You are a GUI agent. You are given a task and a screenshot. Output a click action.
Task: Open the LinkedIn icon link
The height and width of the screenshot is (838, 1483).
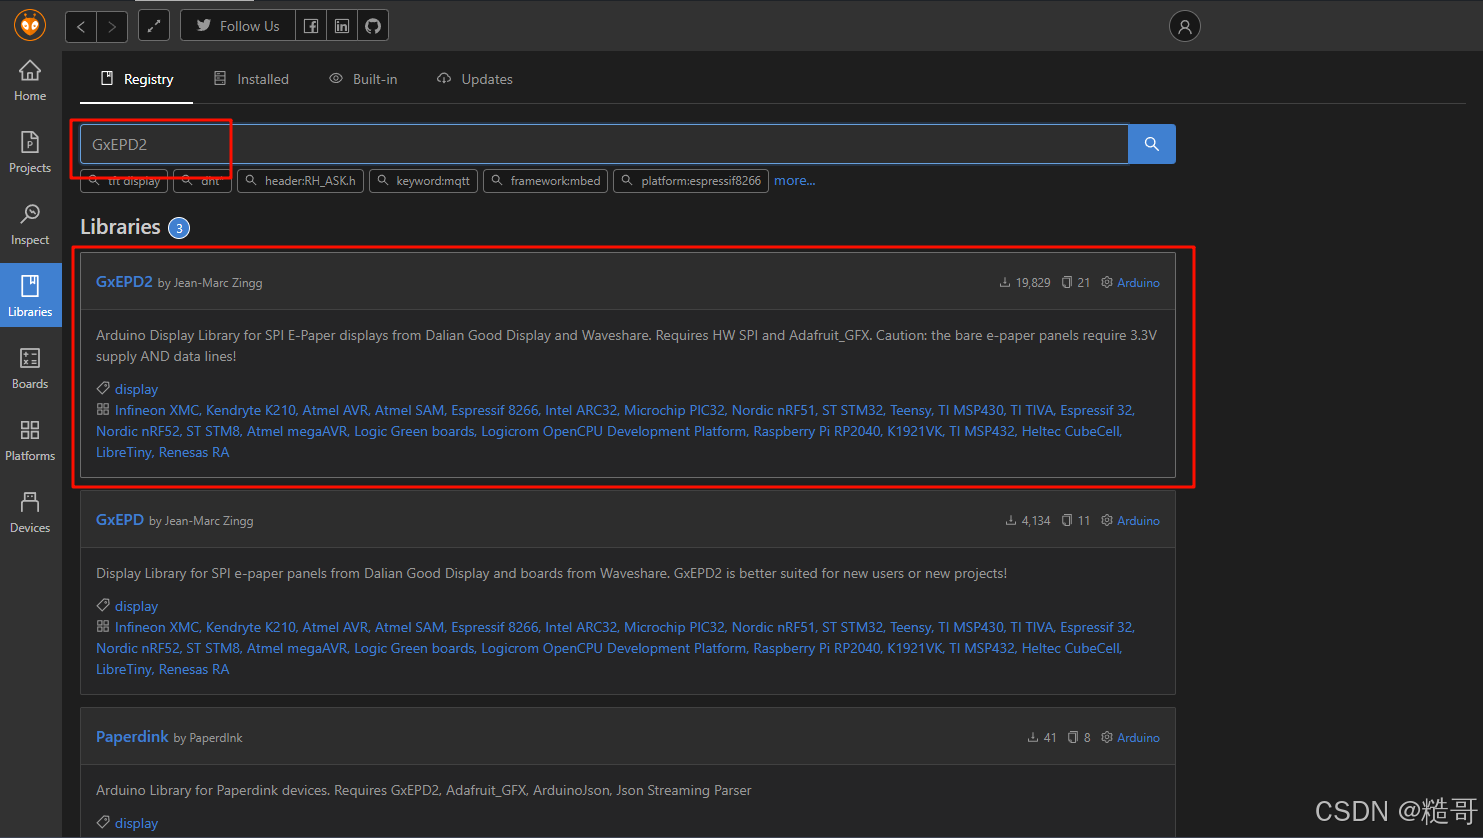342,26
